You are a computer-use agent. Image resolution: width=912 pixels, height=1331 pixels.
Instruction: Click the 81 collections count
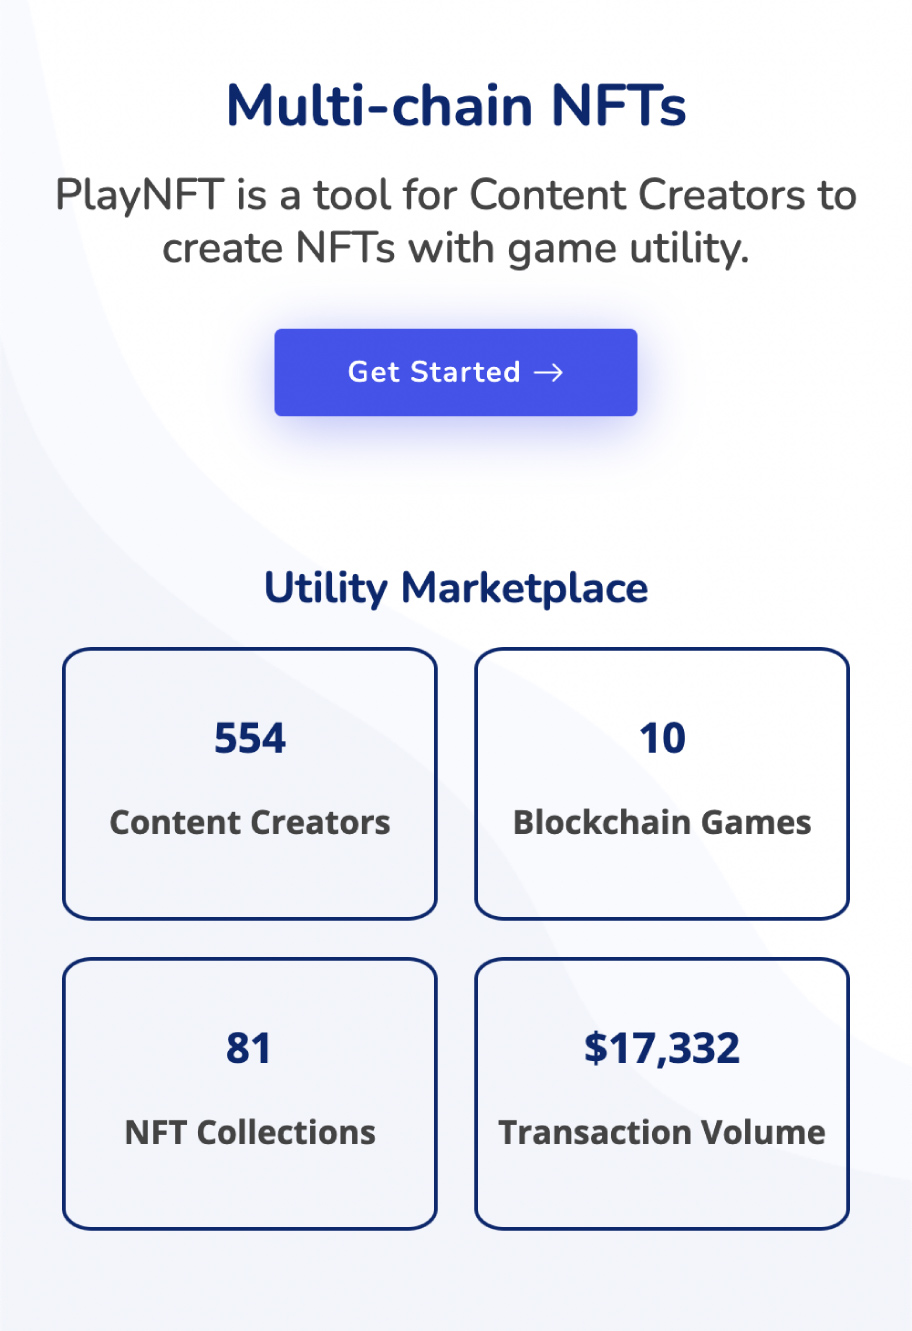click(249, 1049)
